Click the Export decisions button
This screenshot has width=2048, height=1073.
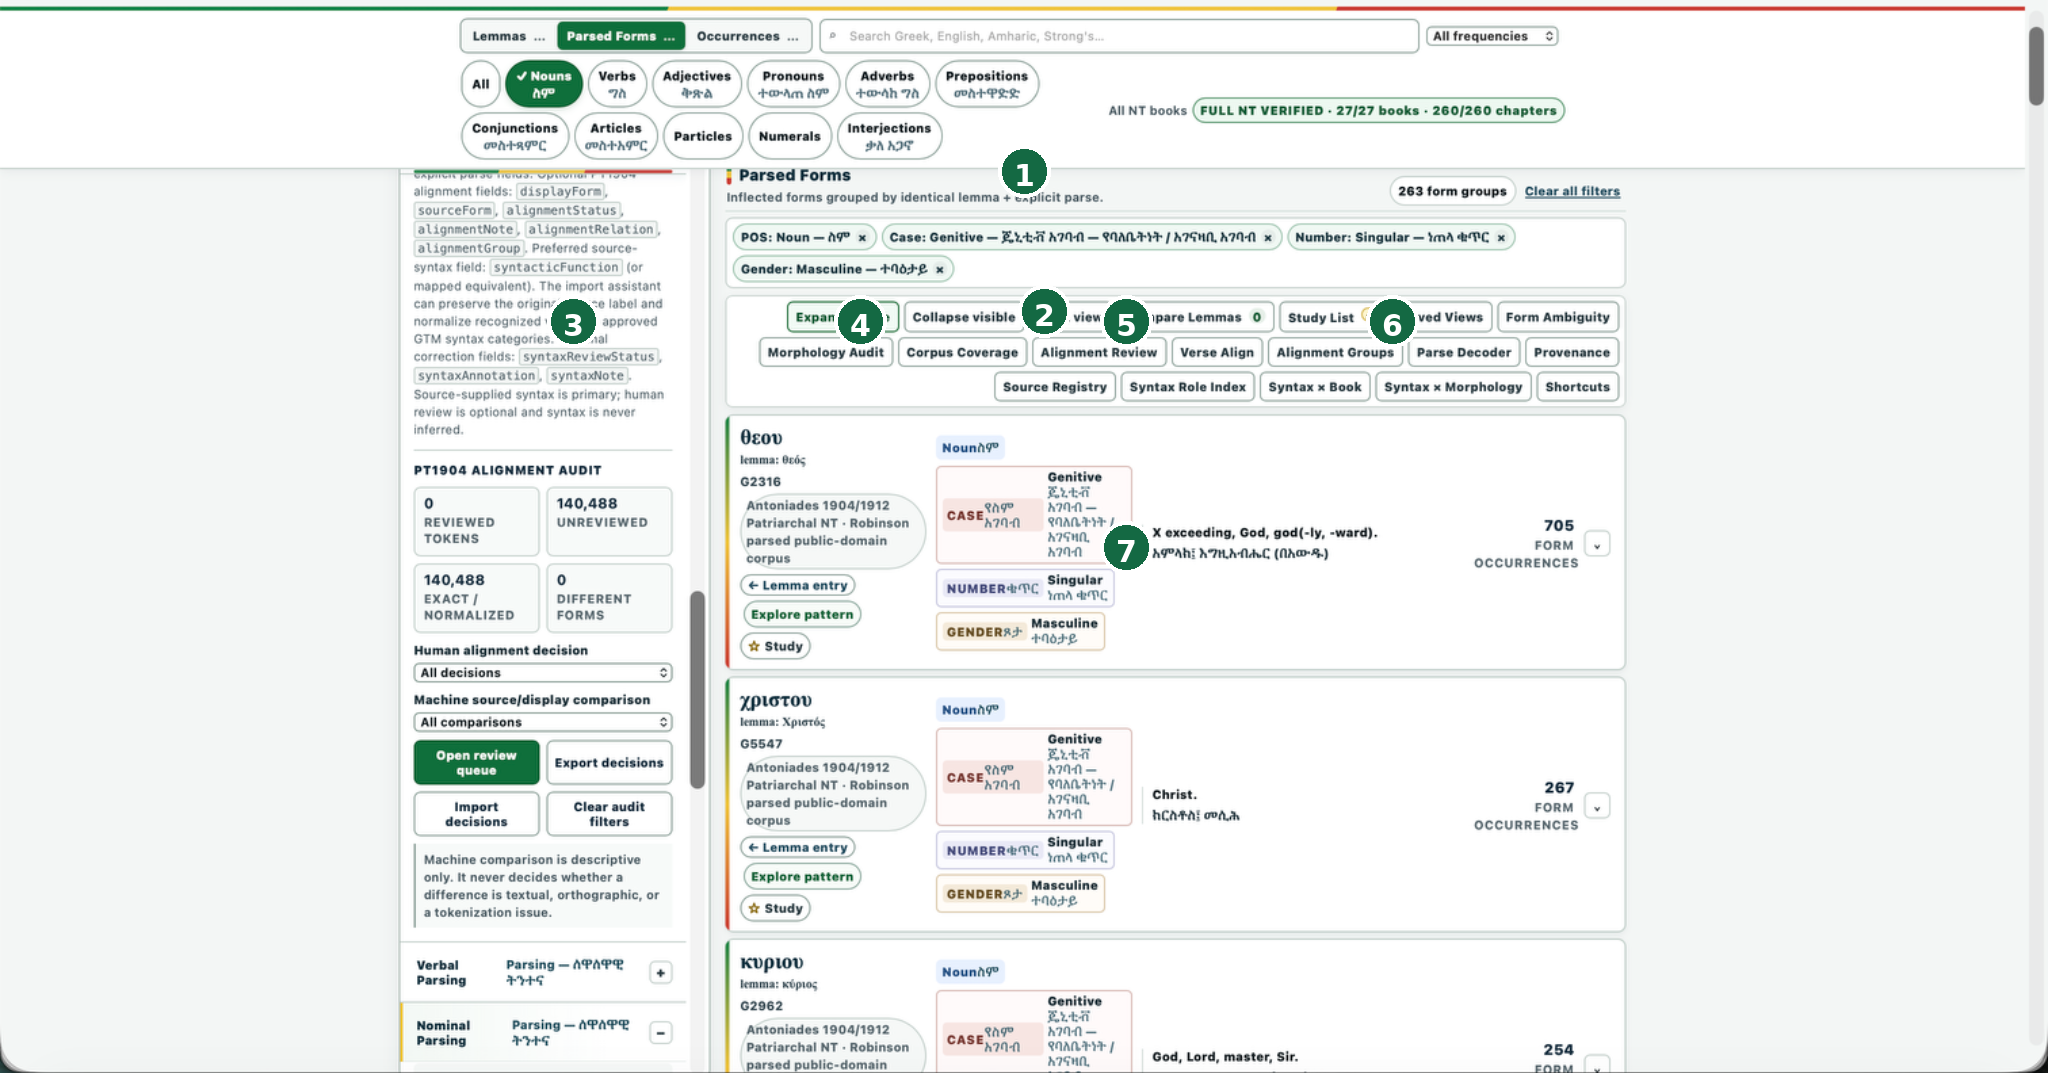(x=609, y=763)
